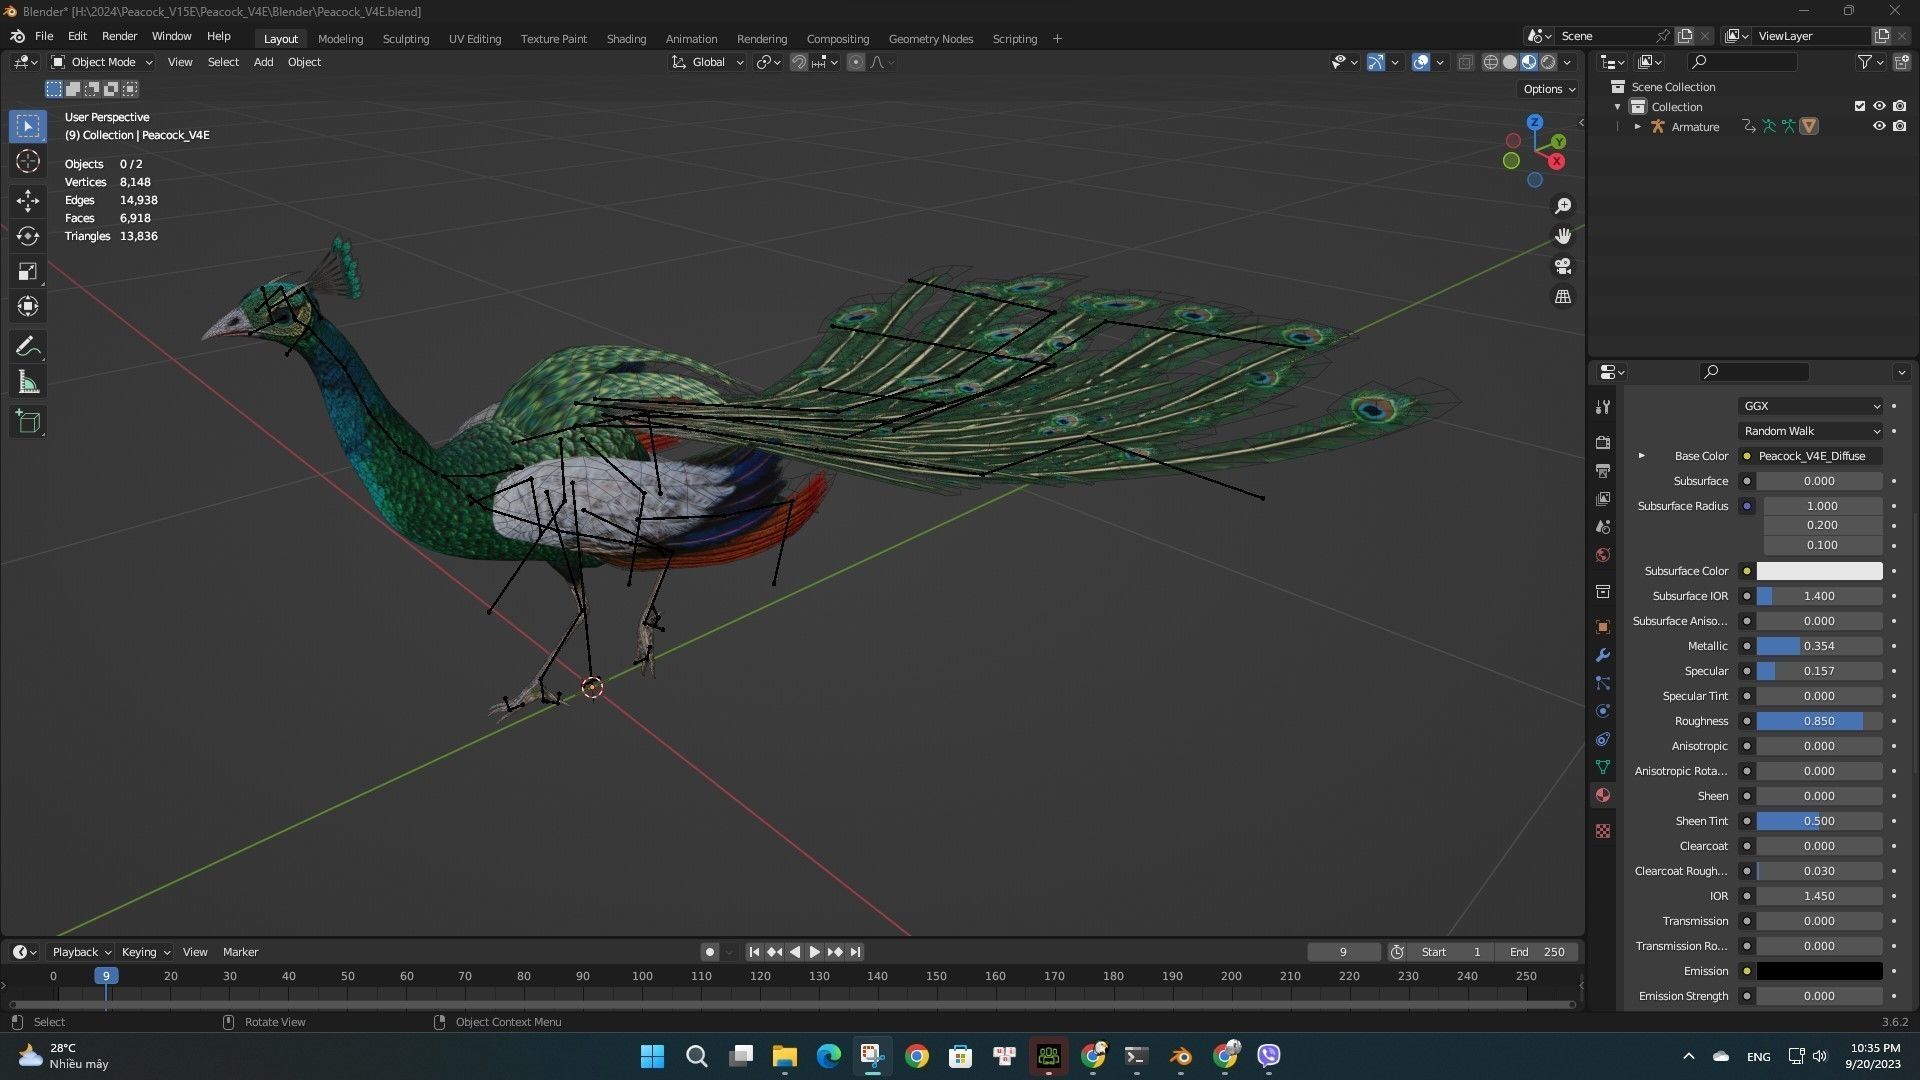
Task: Open the Physics properties tab
Action: [x=1603, y=711]
